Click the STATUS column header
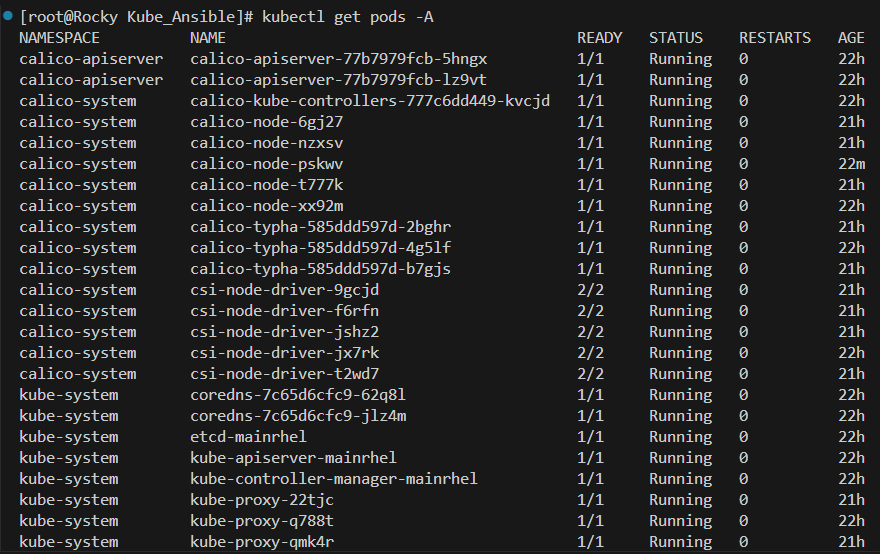Viewport: 880px width, 554px height. tap(676, 38)
